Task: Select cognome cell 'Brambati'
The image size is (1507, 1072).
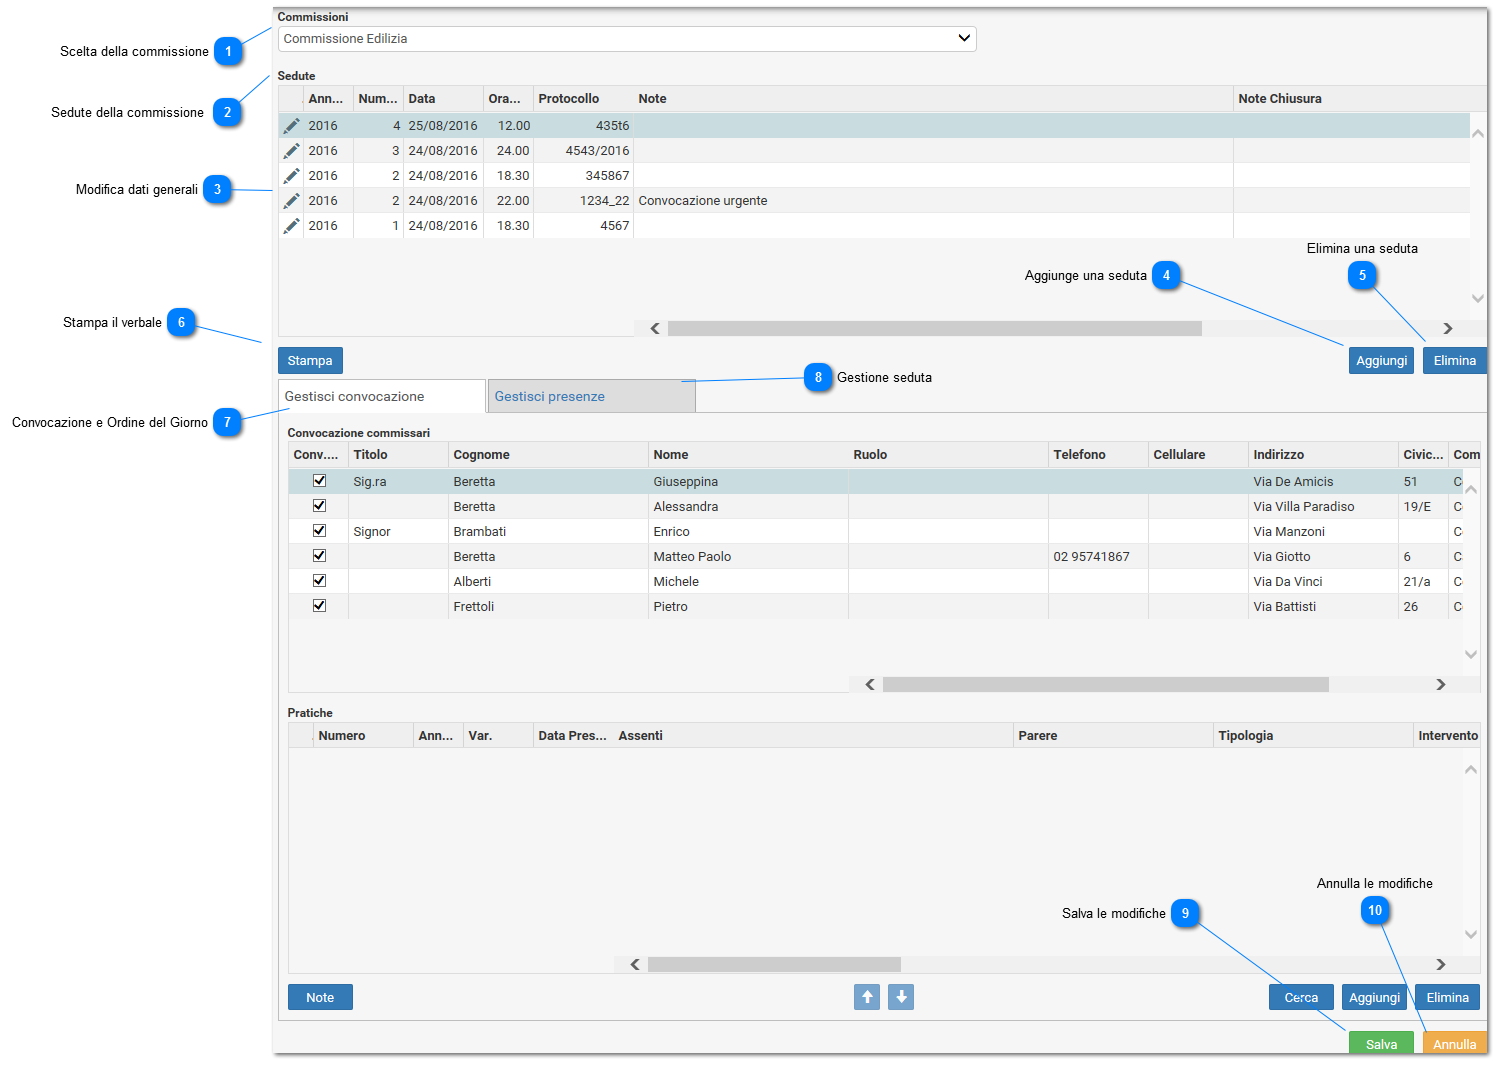Action: point(548,532)
